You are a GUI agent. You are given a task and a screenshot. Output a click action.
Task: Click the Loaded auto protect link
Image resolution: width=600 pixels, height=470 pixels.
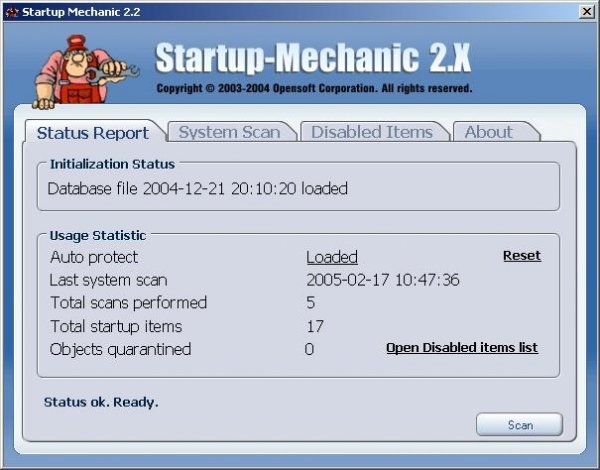332,257
